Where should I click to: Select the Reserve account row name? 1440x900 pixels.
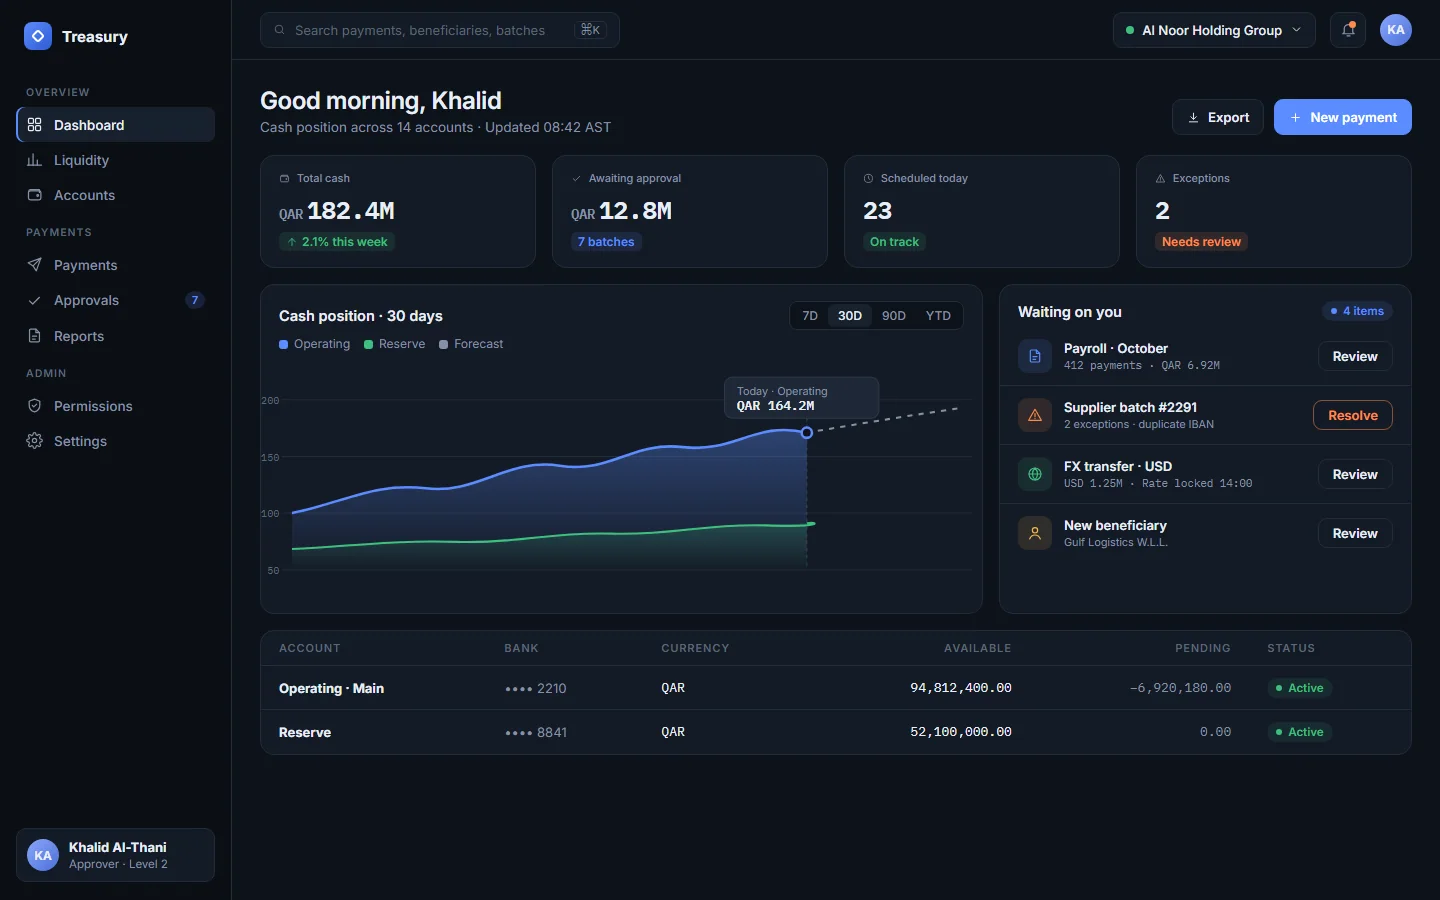coord(305,732)
